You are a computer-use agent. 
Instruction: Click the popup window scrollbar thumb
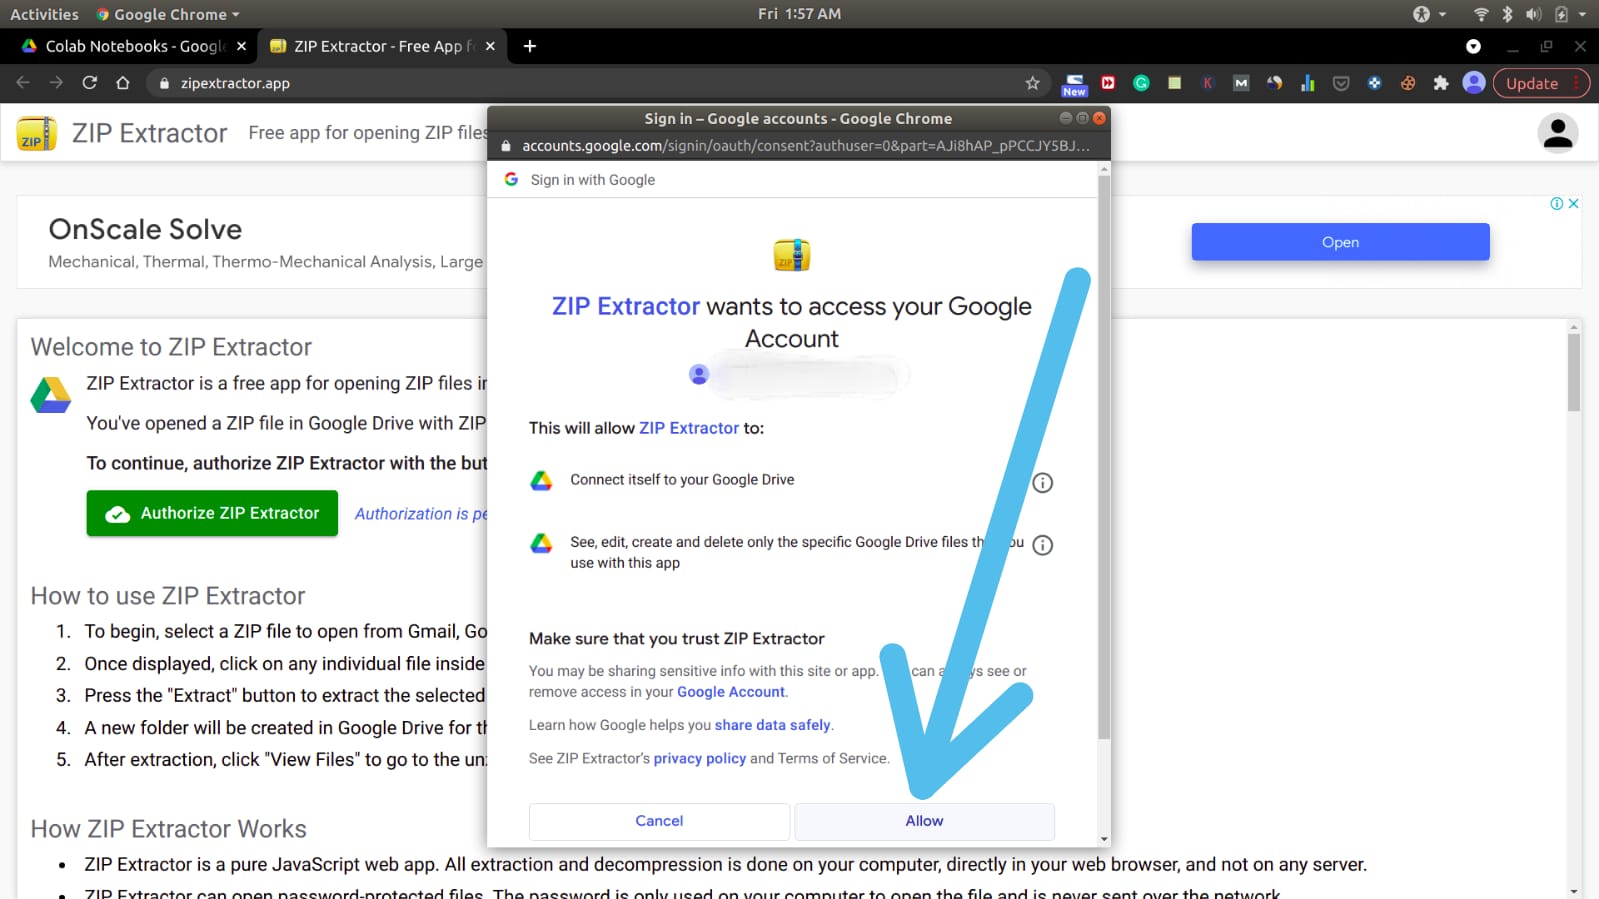1104,458
